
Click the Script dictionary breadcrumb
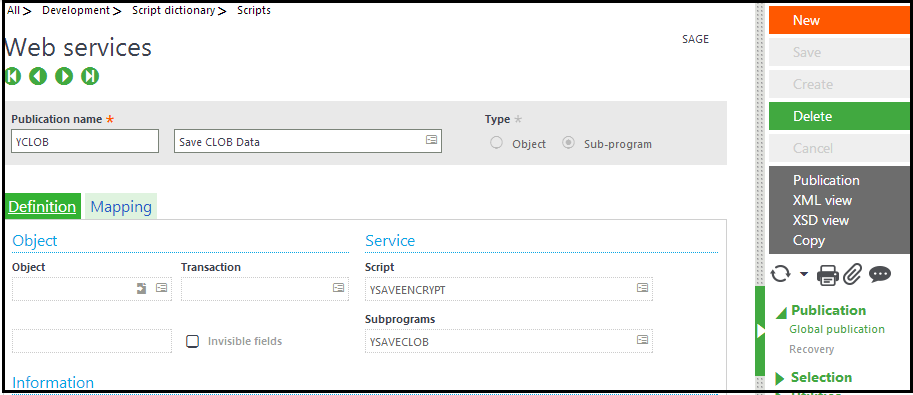pos(173,10)
